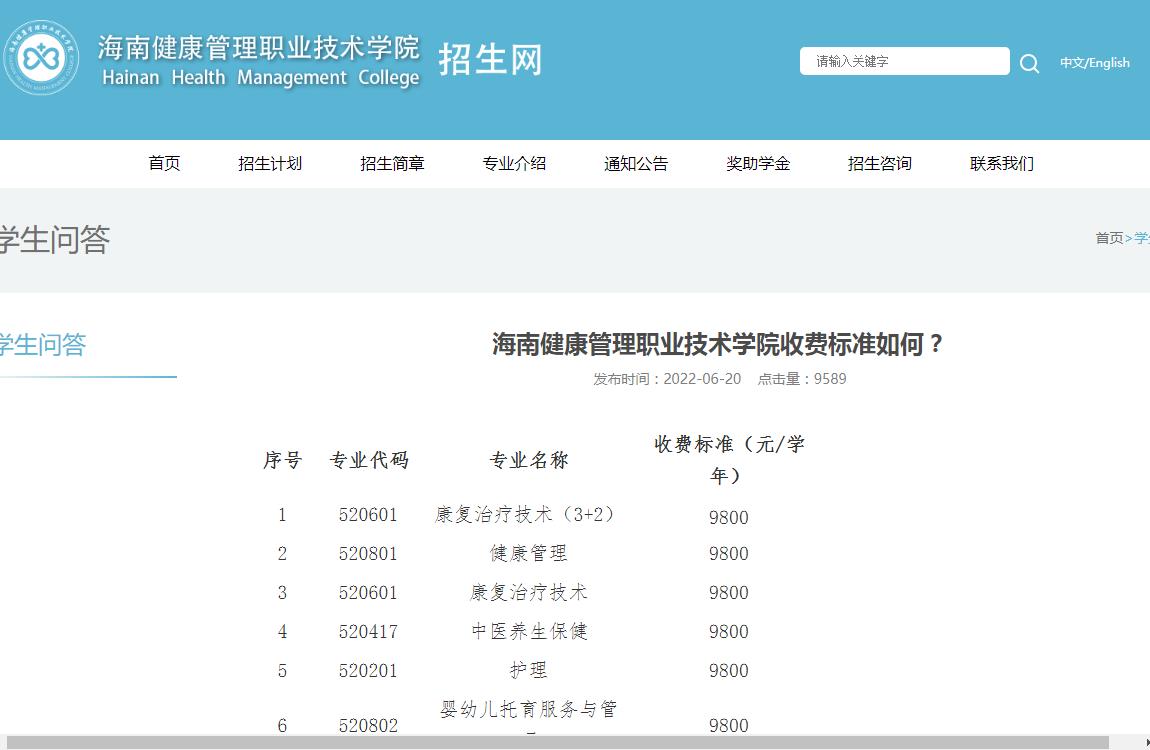Click the code 520801 cell
This screenshot has width=1150, height=750.
point(368,554)
